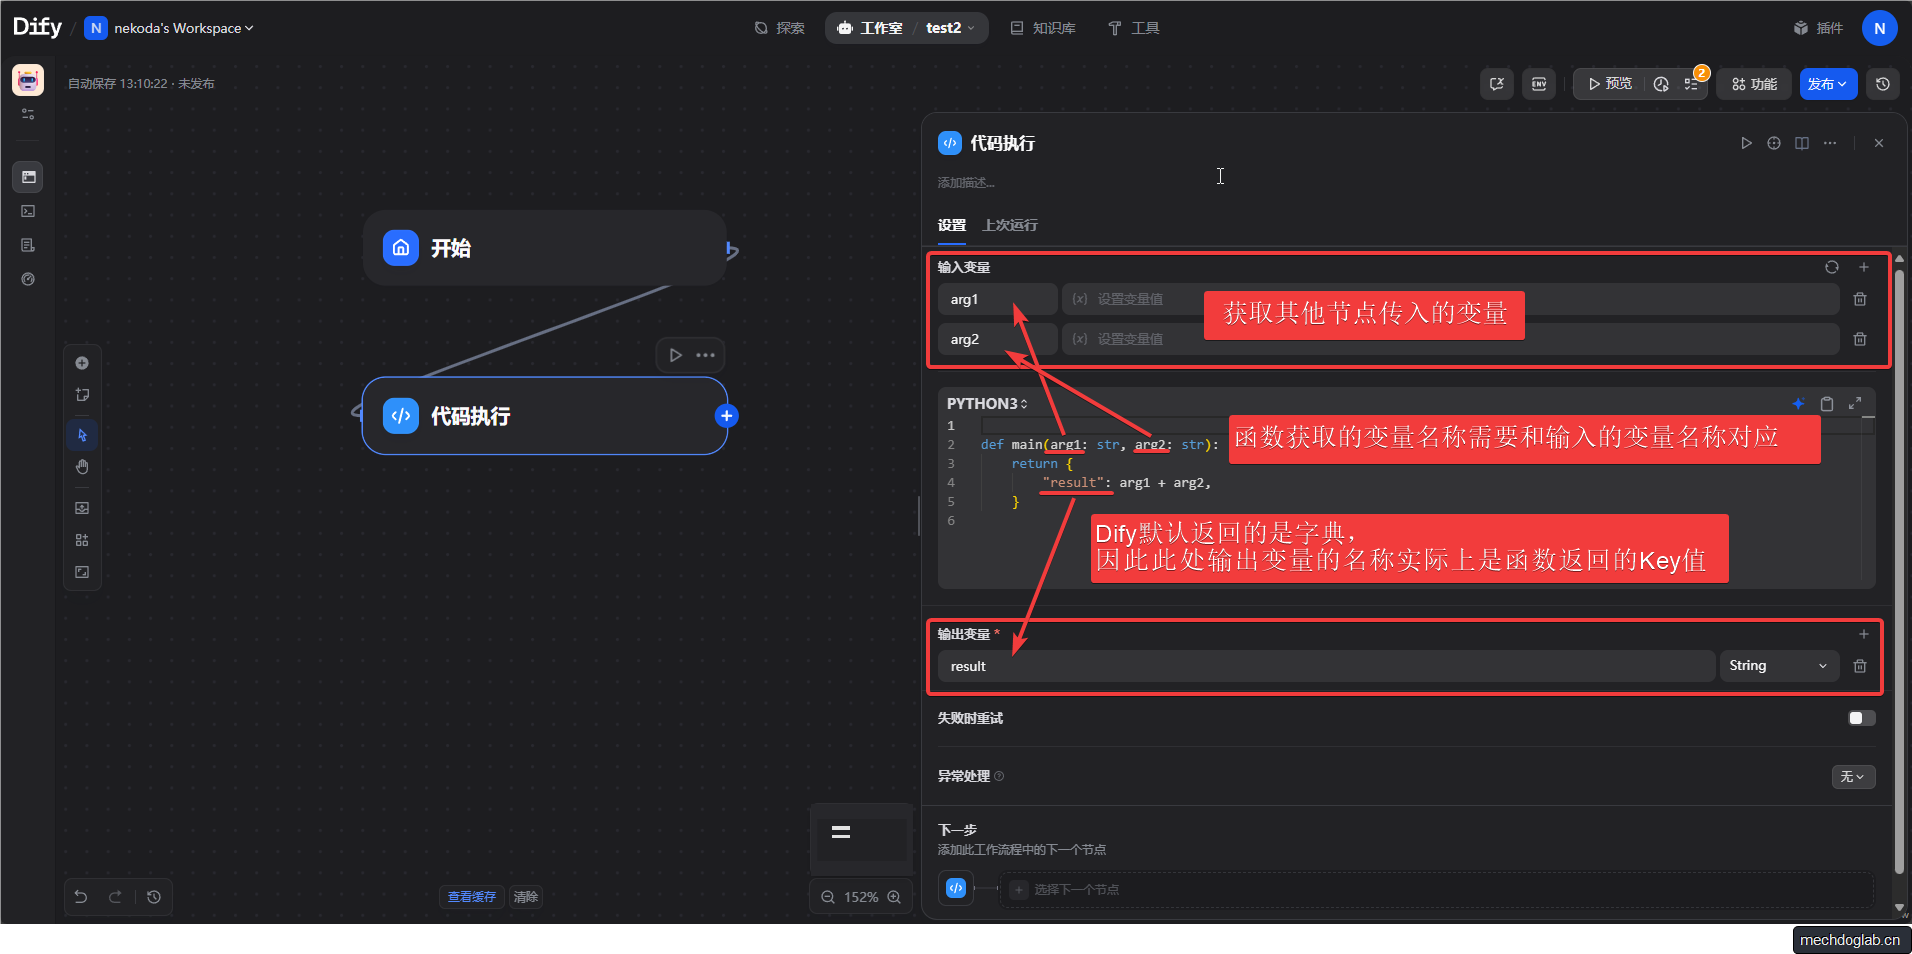Expand the 发布 publish dropdown
The height and width of the screenshot is (954, 1912).
(x=1828, y=84)
